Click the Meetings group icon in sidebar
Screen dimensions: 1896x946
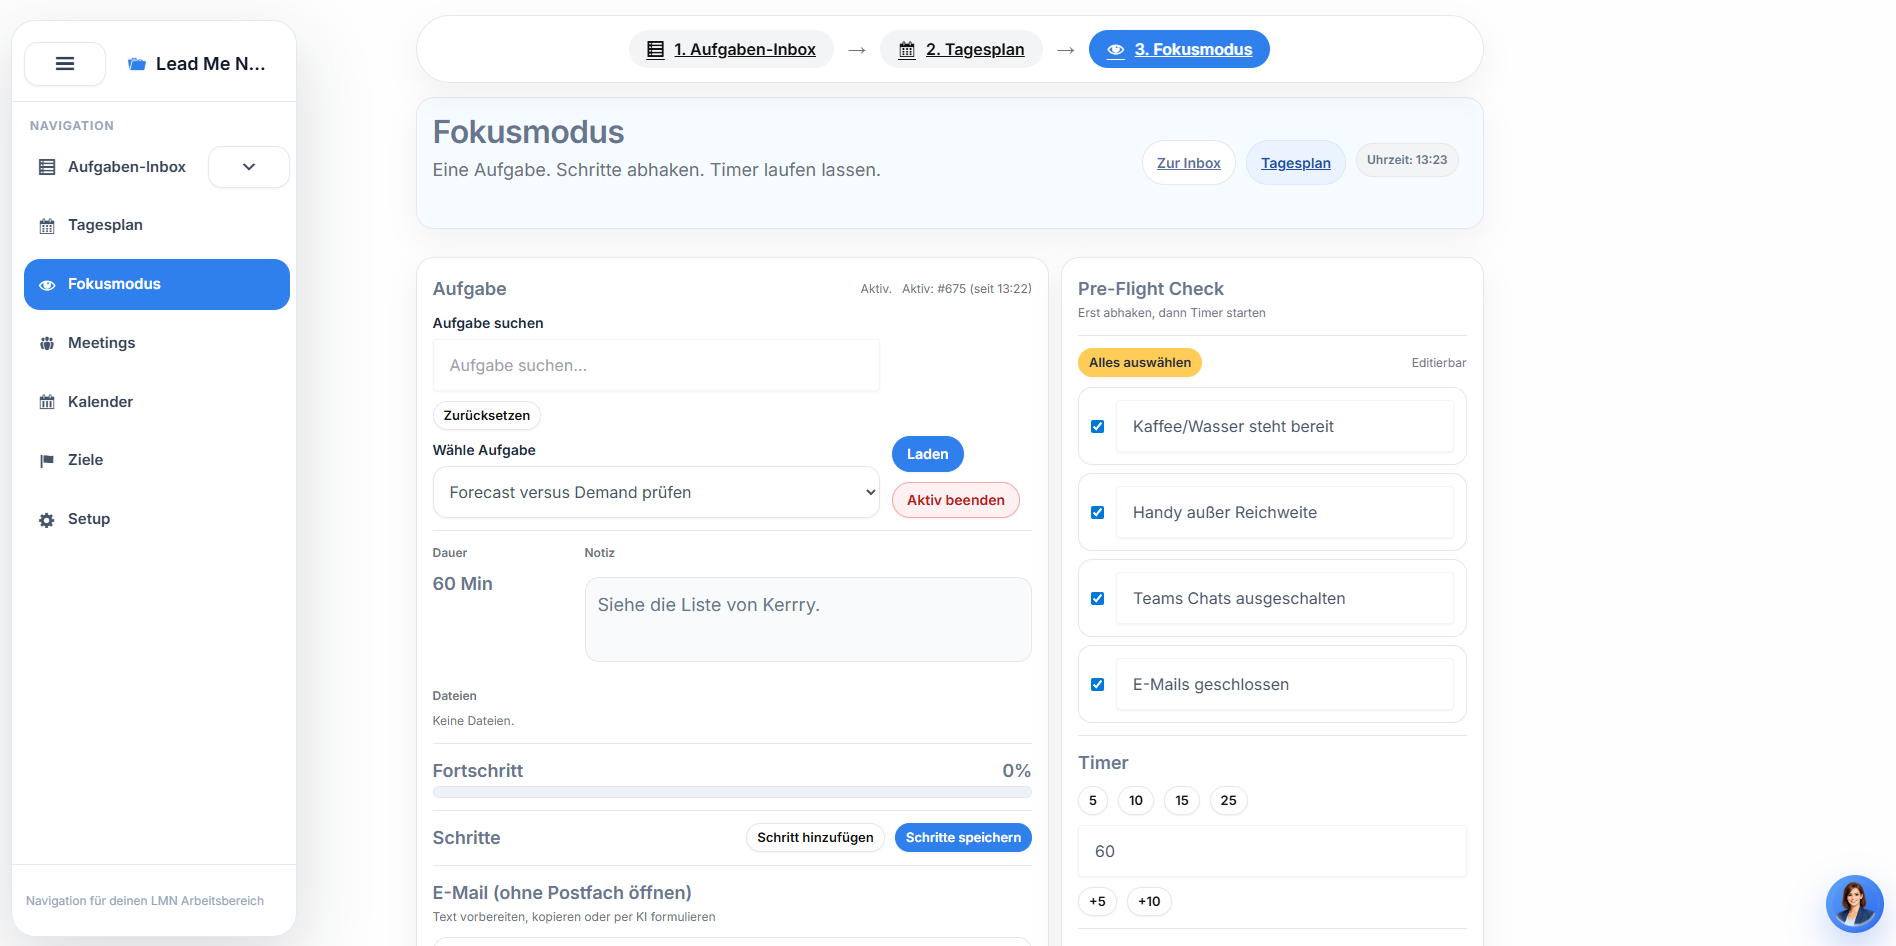click(x=47, y=344)
